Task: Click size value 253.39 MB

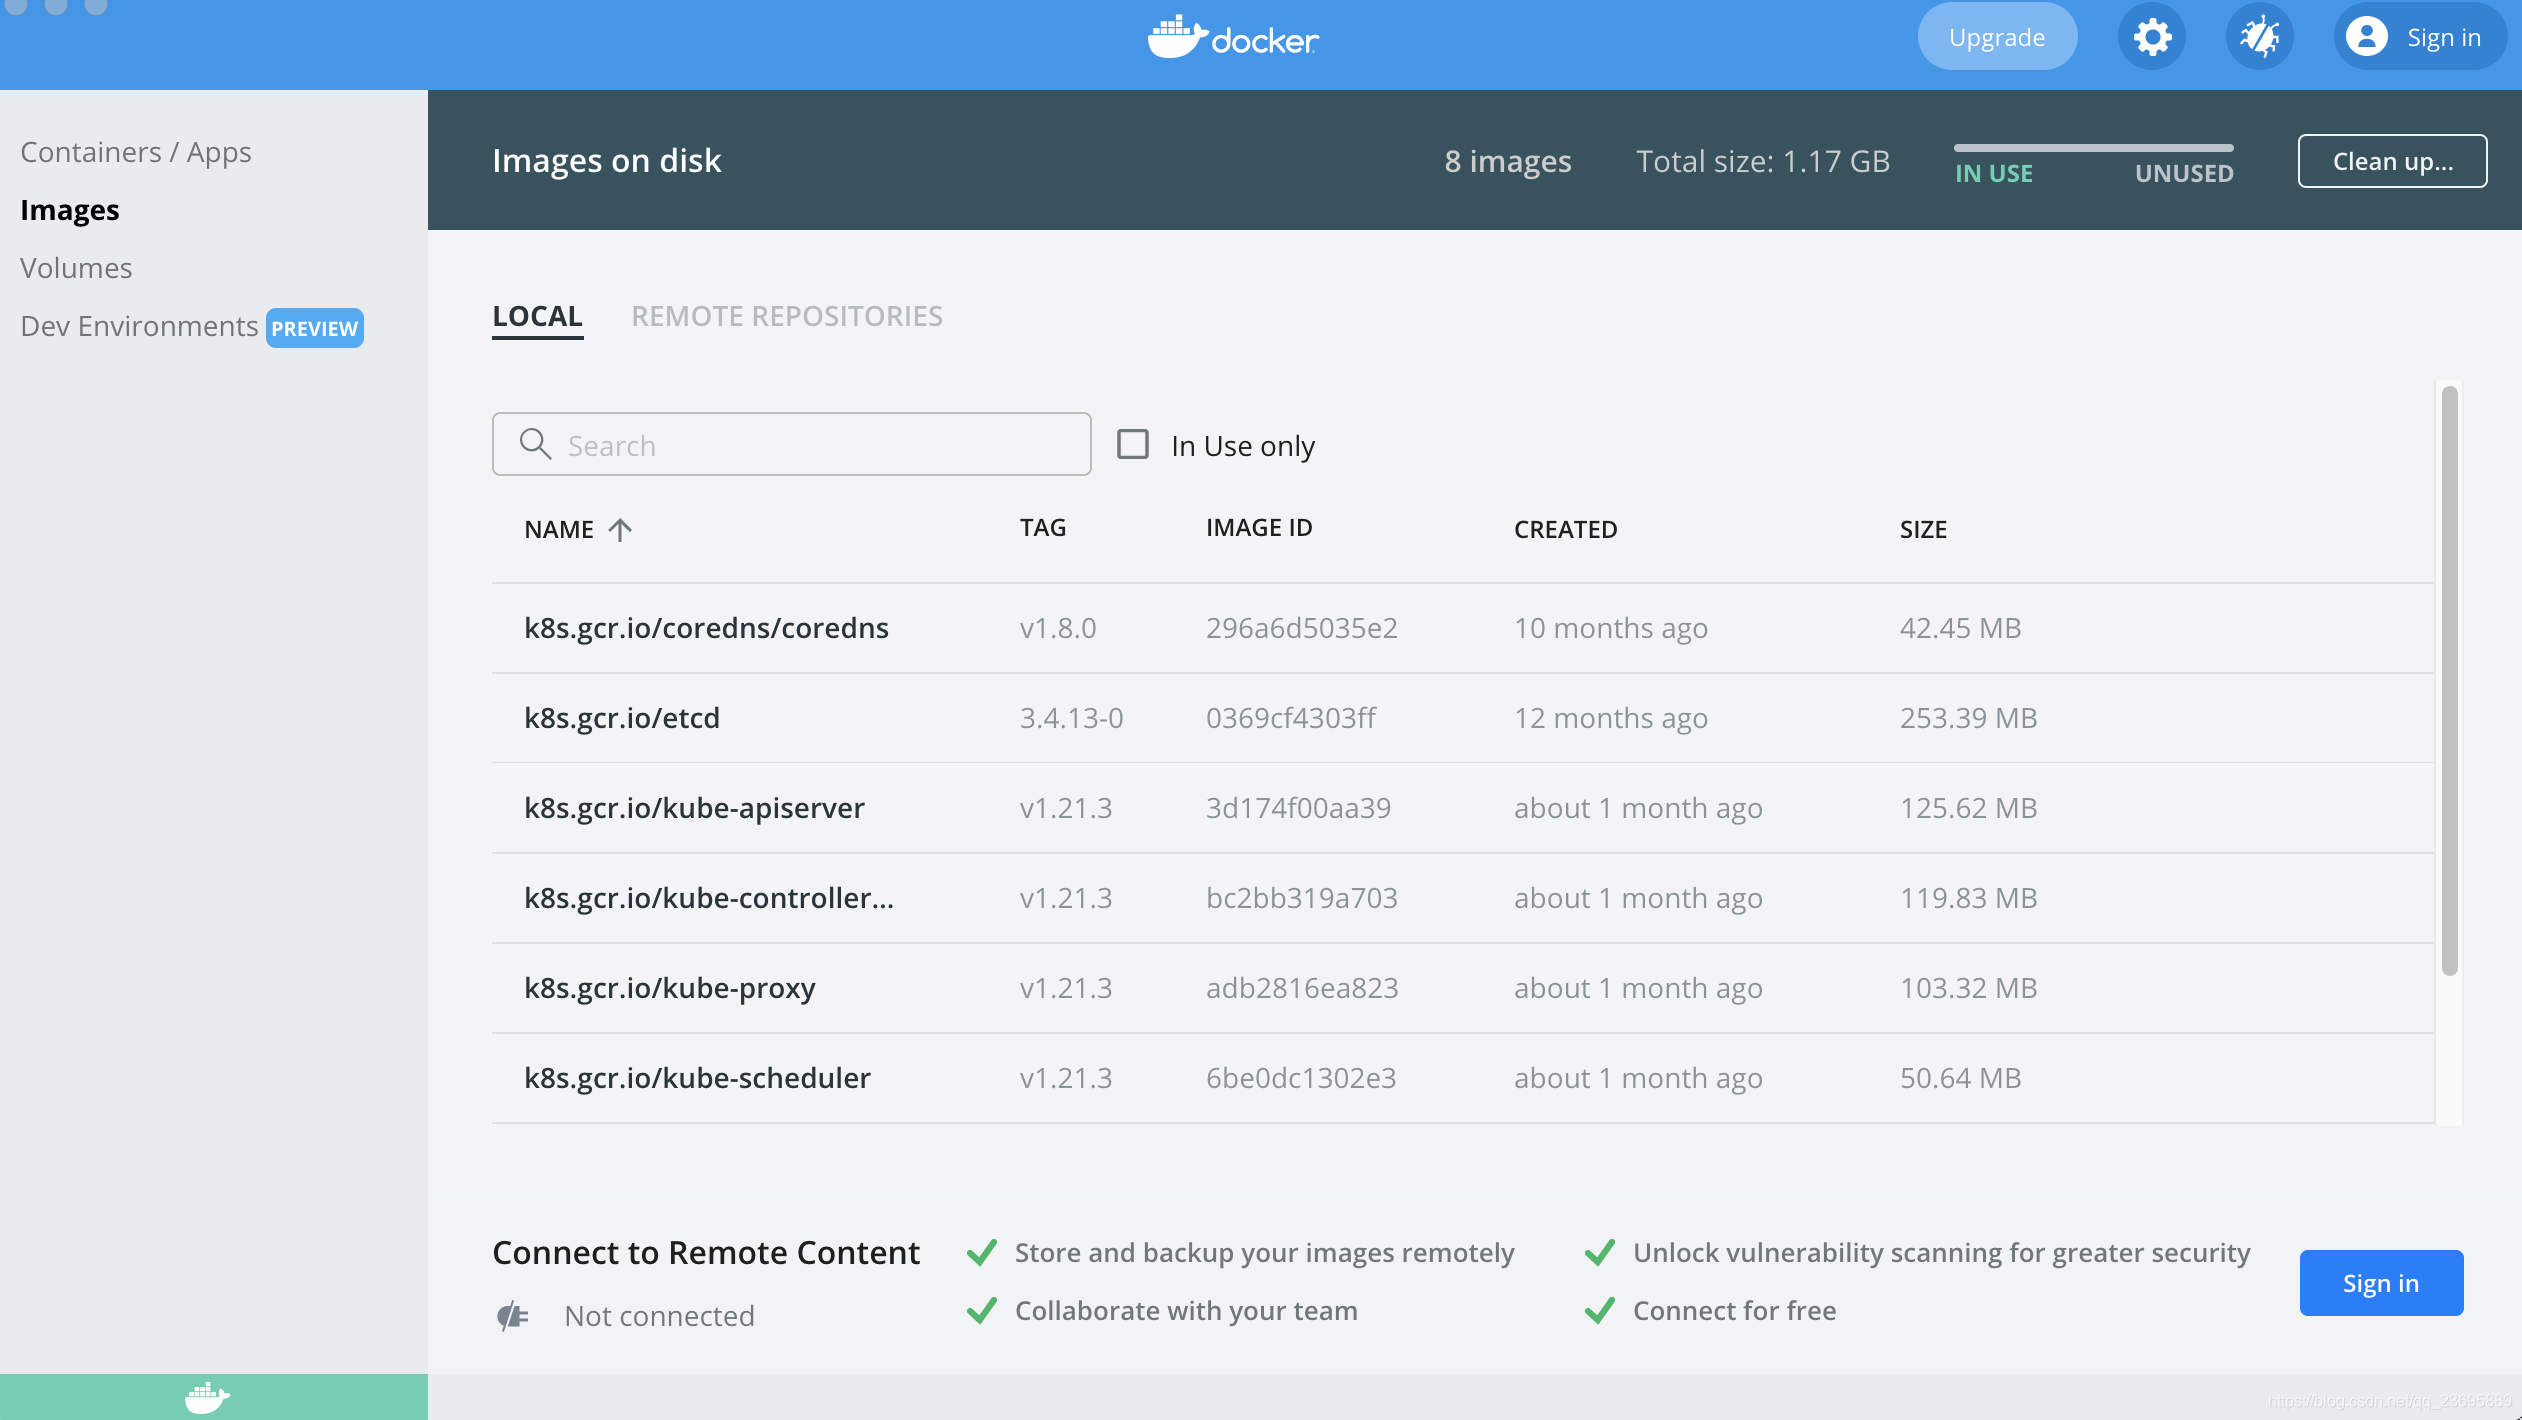Action: [1968, 718]
